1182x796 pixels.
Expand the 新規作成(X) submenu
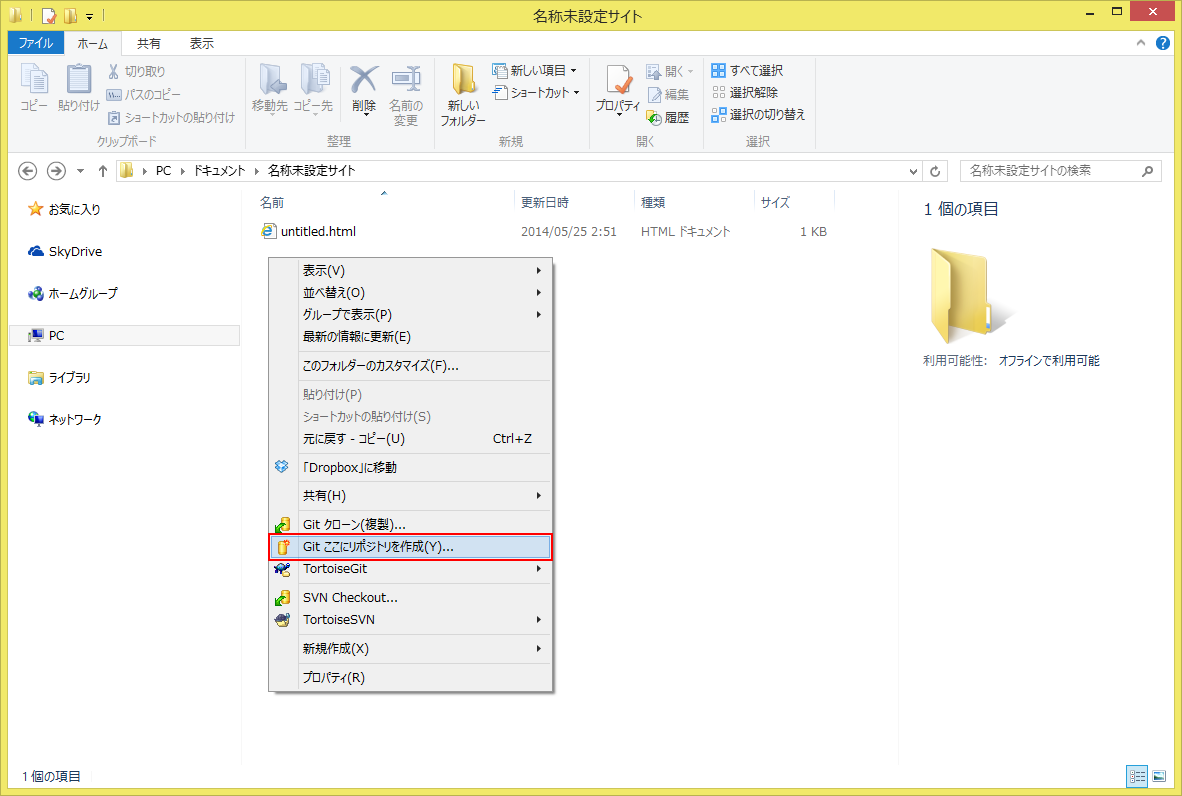(539, 648)
